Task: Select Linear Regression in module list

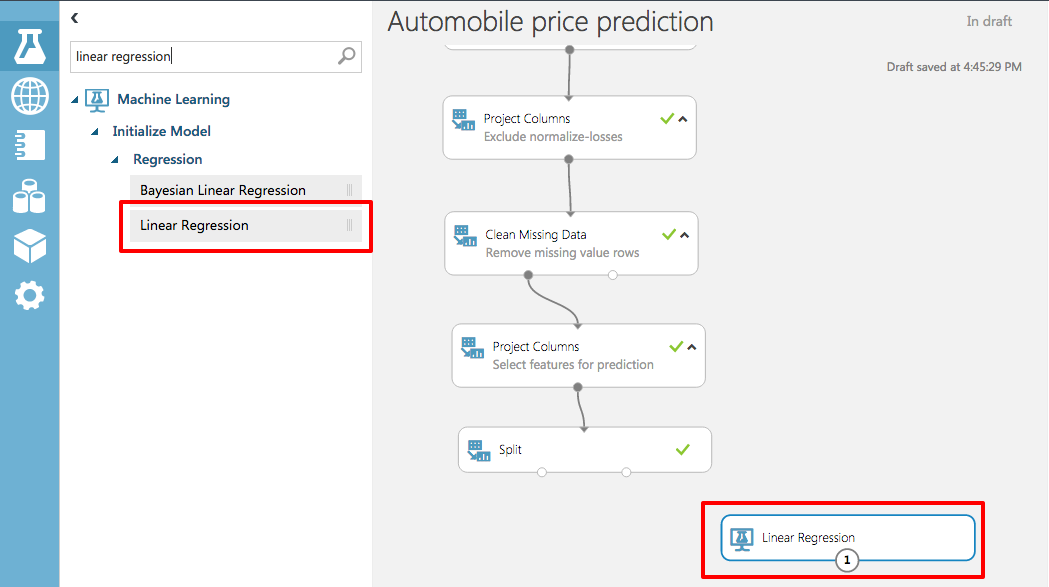Action: [195, 225]
